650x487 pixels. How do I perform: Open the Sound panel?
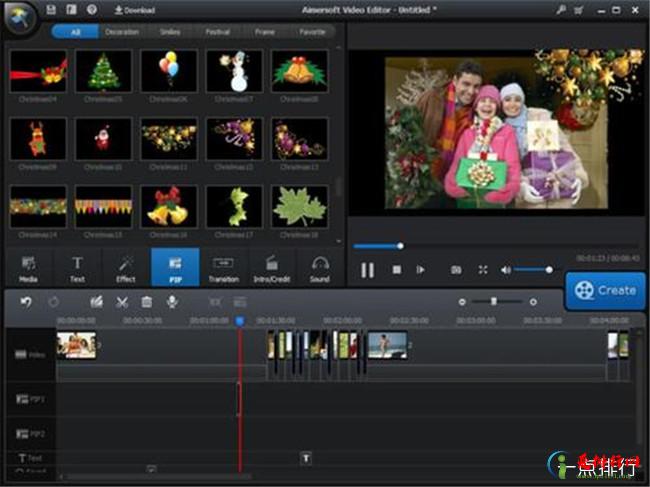[319, 268]
